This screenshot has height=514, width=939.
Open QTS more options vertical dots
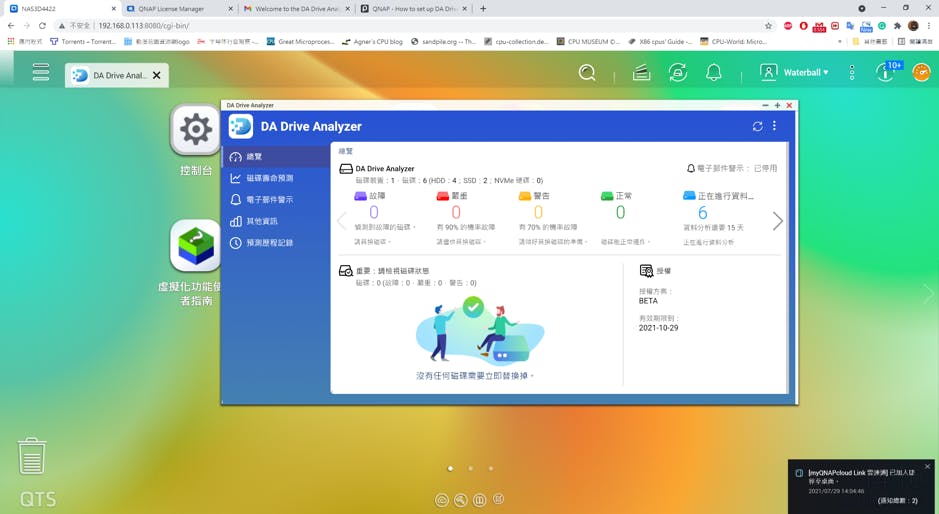pyautogui.click(x=852, y=72)
